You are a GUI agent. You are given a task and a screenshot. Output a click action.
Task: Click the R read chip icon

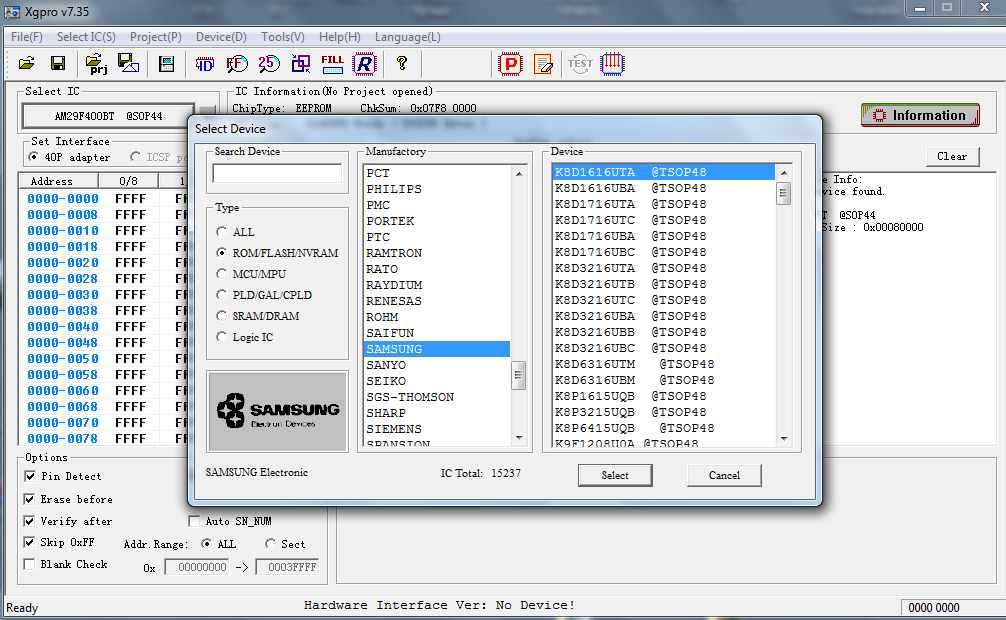[364, 64]
